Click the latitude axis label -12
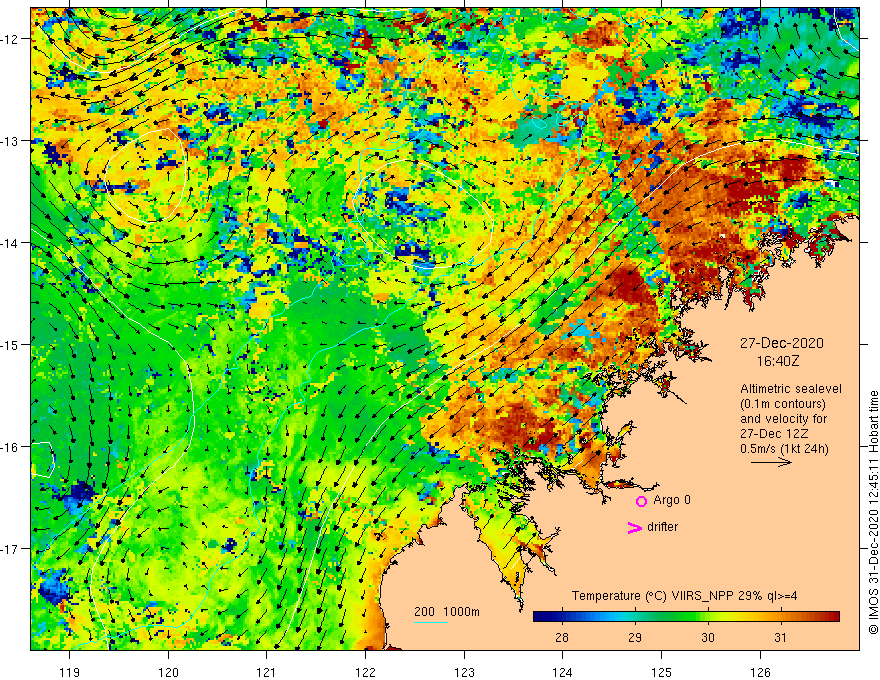The image size is (880, 680). coord(11,39)
